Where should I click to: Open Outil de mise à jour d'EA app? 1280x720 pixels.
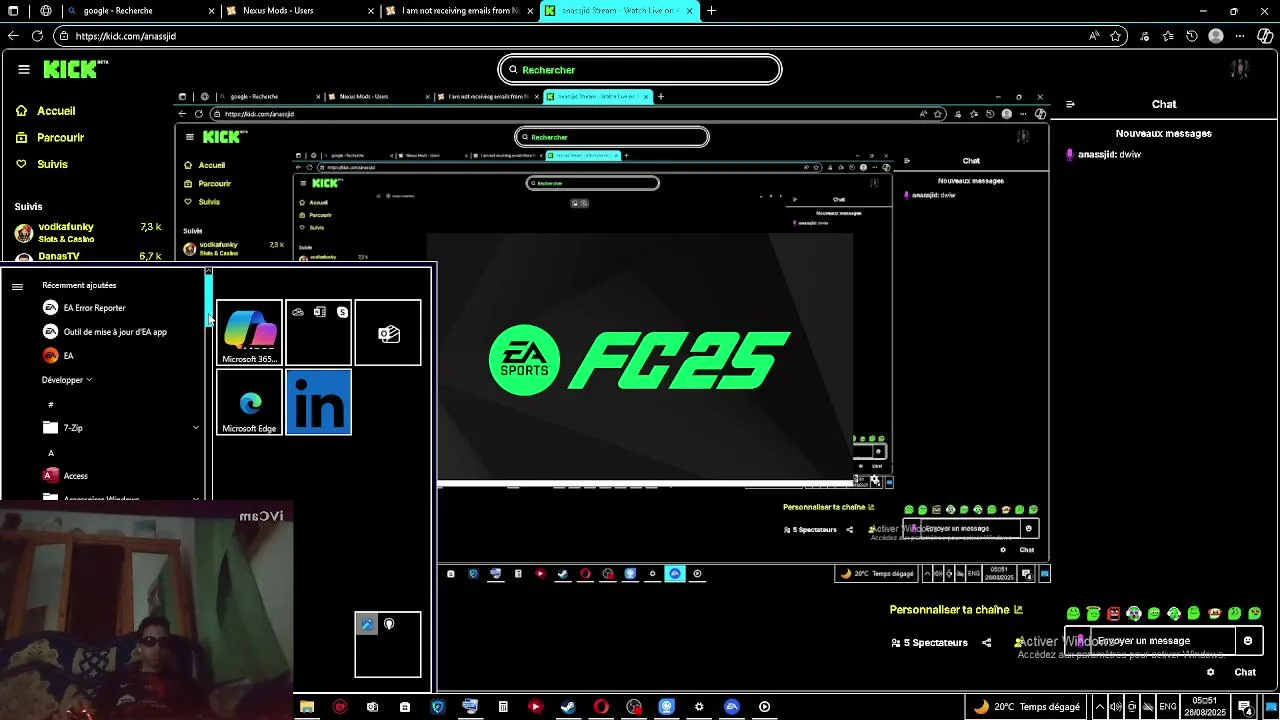pyautogui.click(x=104, y=332)
